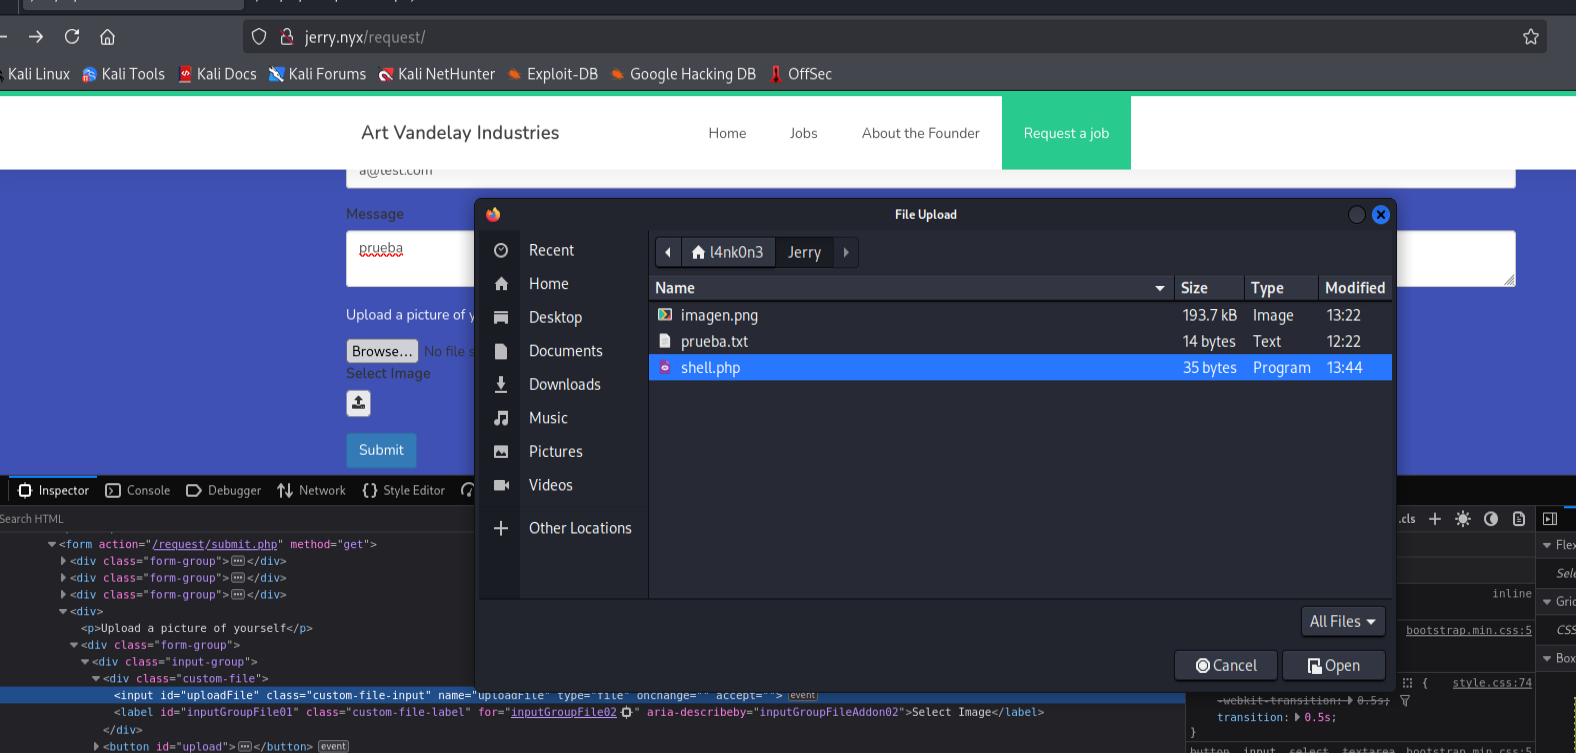The width and height of the screenshot is (1576, 753).
Task: Expand the first form-group div node
Action: (64, 561)
